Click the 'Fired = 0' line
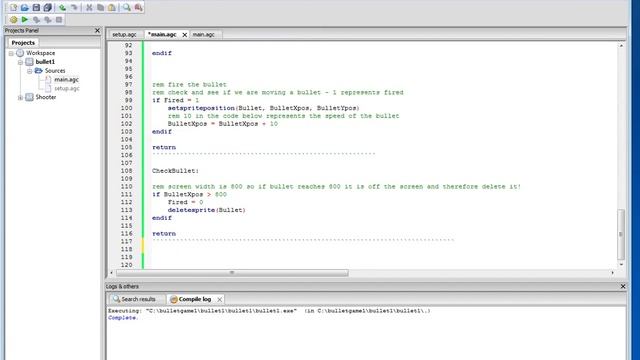 pyautogui.click(x=185, y=202)
